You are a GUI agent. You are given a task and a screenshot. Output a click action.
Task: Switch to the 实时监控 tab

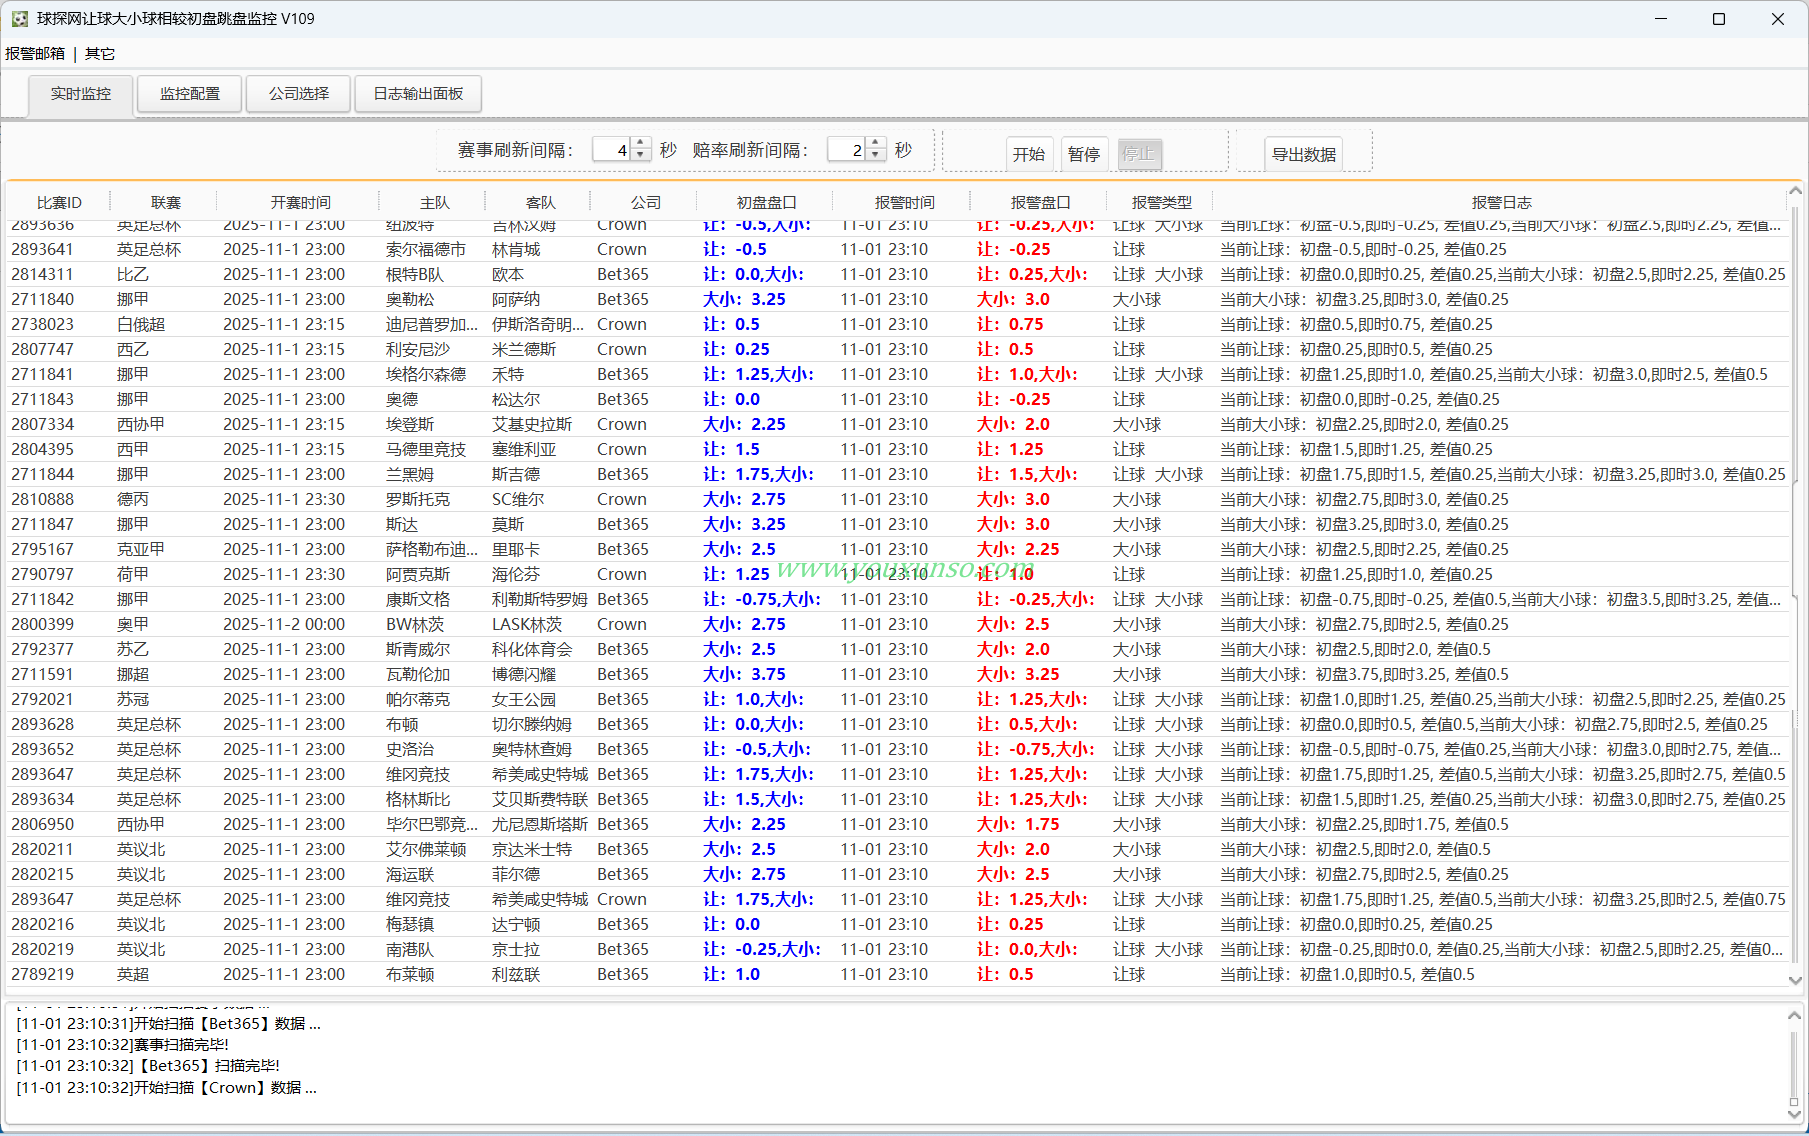pyautogui.click(x=81, y=94)
